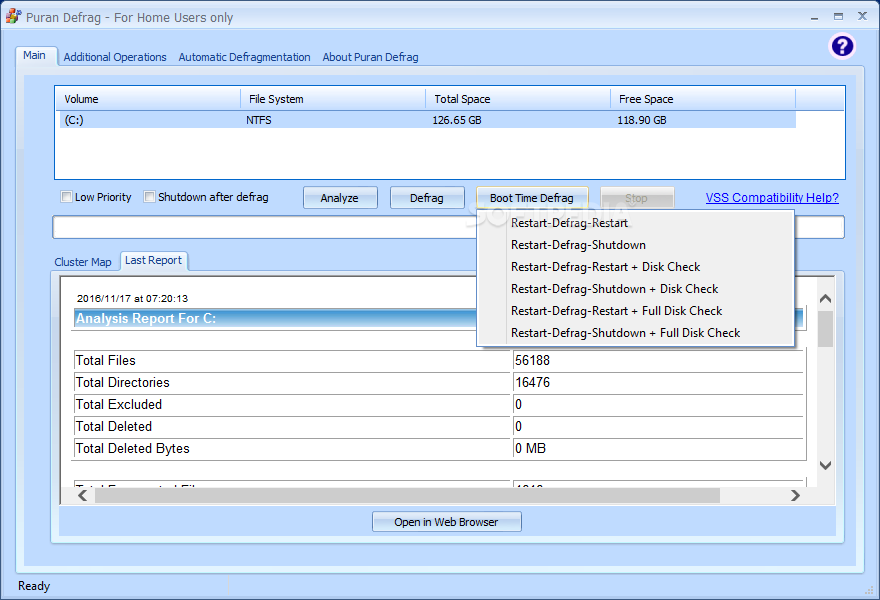Click report scroll down arrow
Screen dimensions: 880x600
(825, 465)
